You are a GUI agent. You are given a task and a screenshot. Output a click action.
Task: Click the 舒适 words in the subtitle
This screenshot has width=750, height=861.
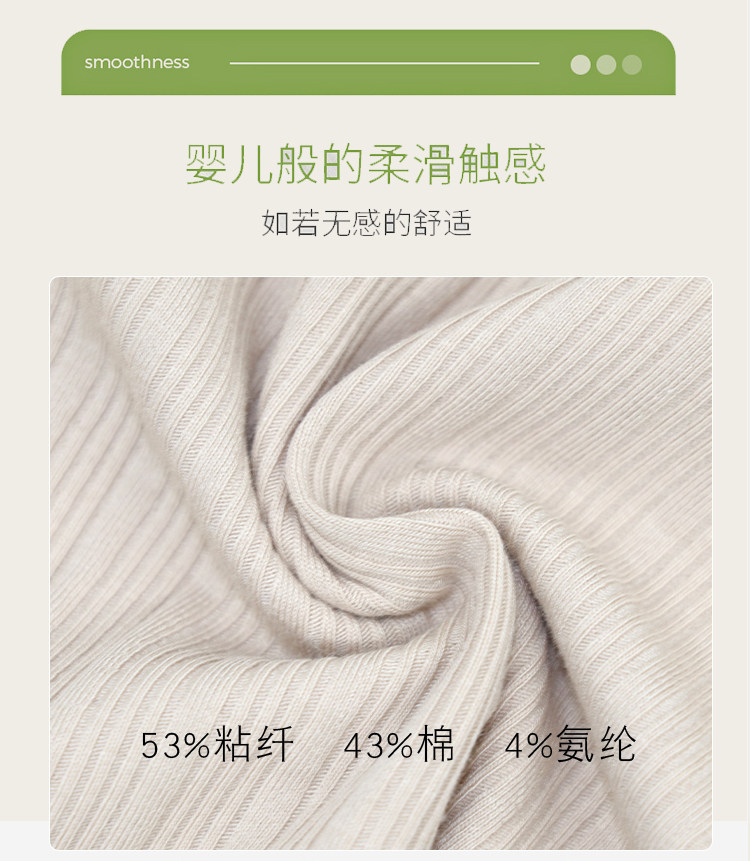(x=443, y=223)
